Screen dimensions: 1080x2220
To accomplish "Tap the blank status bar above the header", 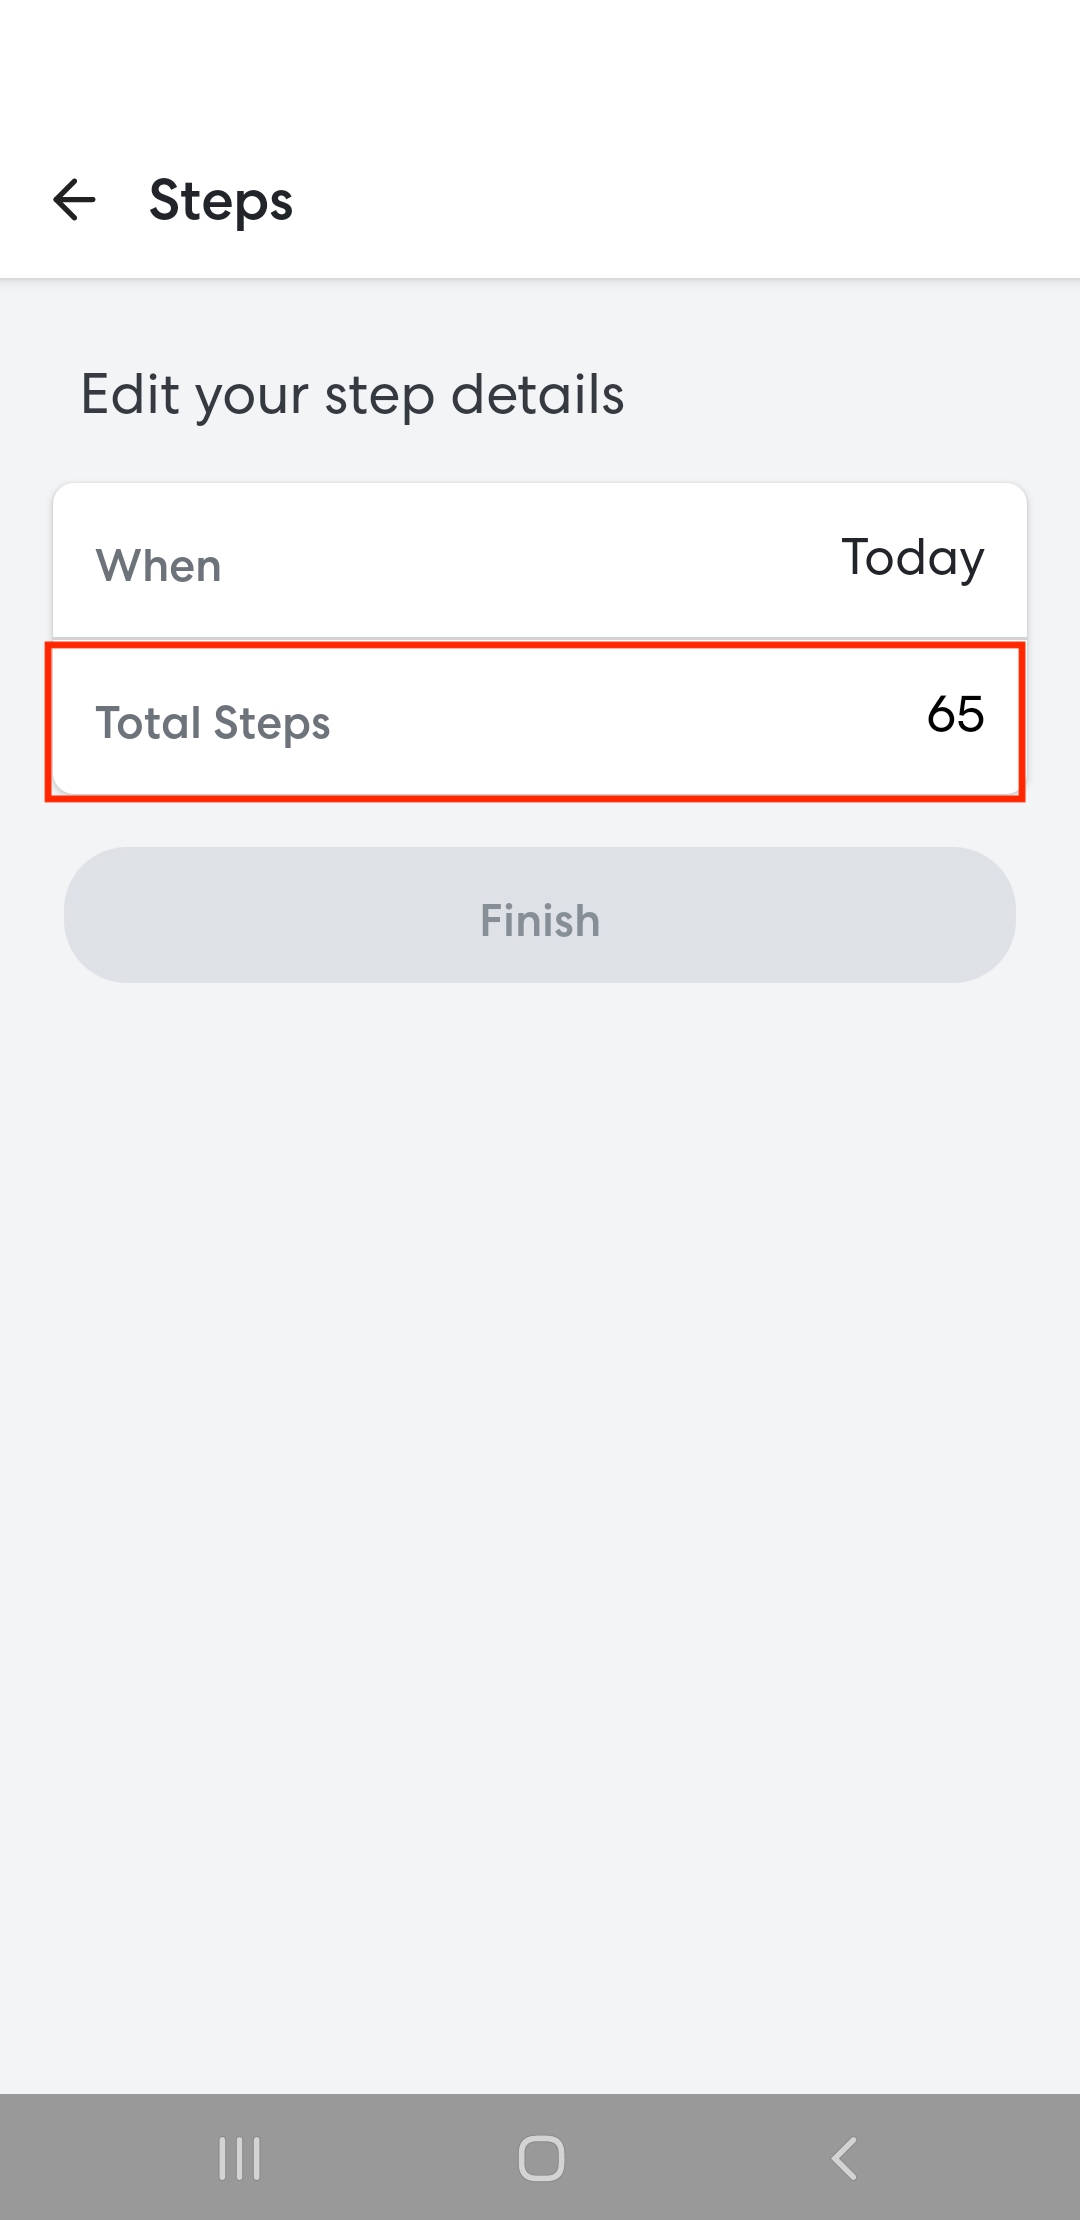I will (x=540, y=50).
